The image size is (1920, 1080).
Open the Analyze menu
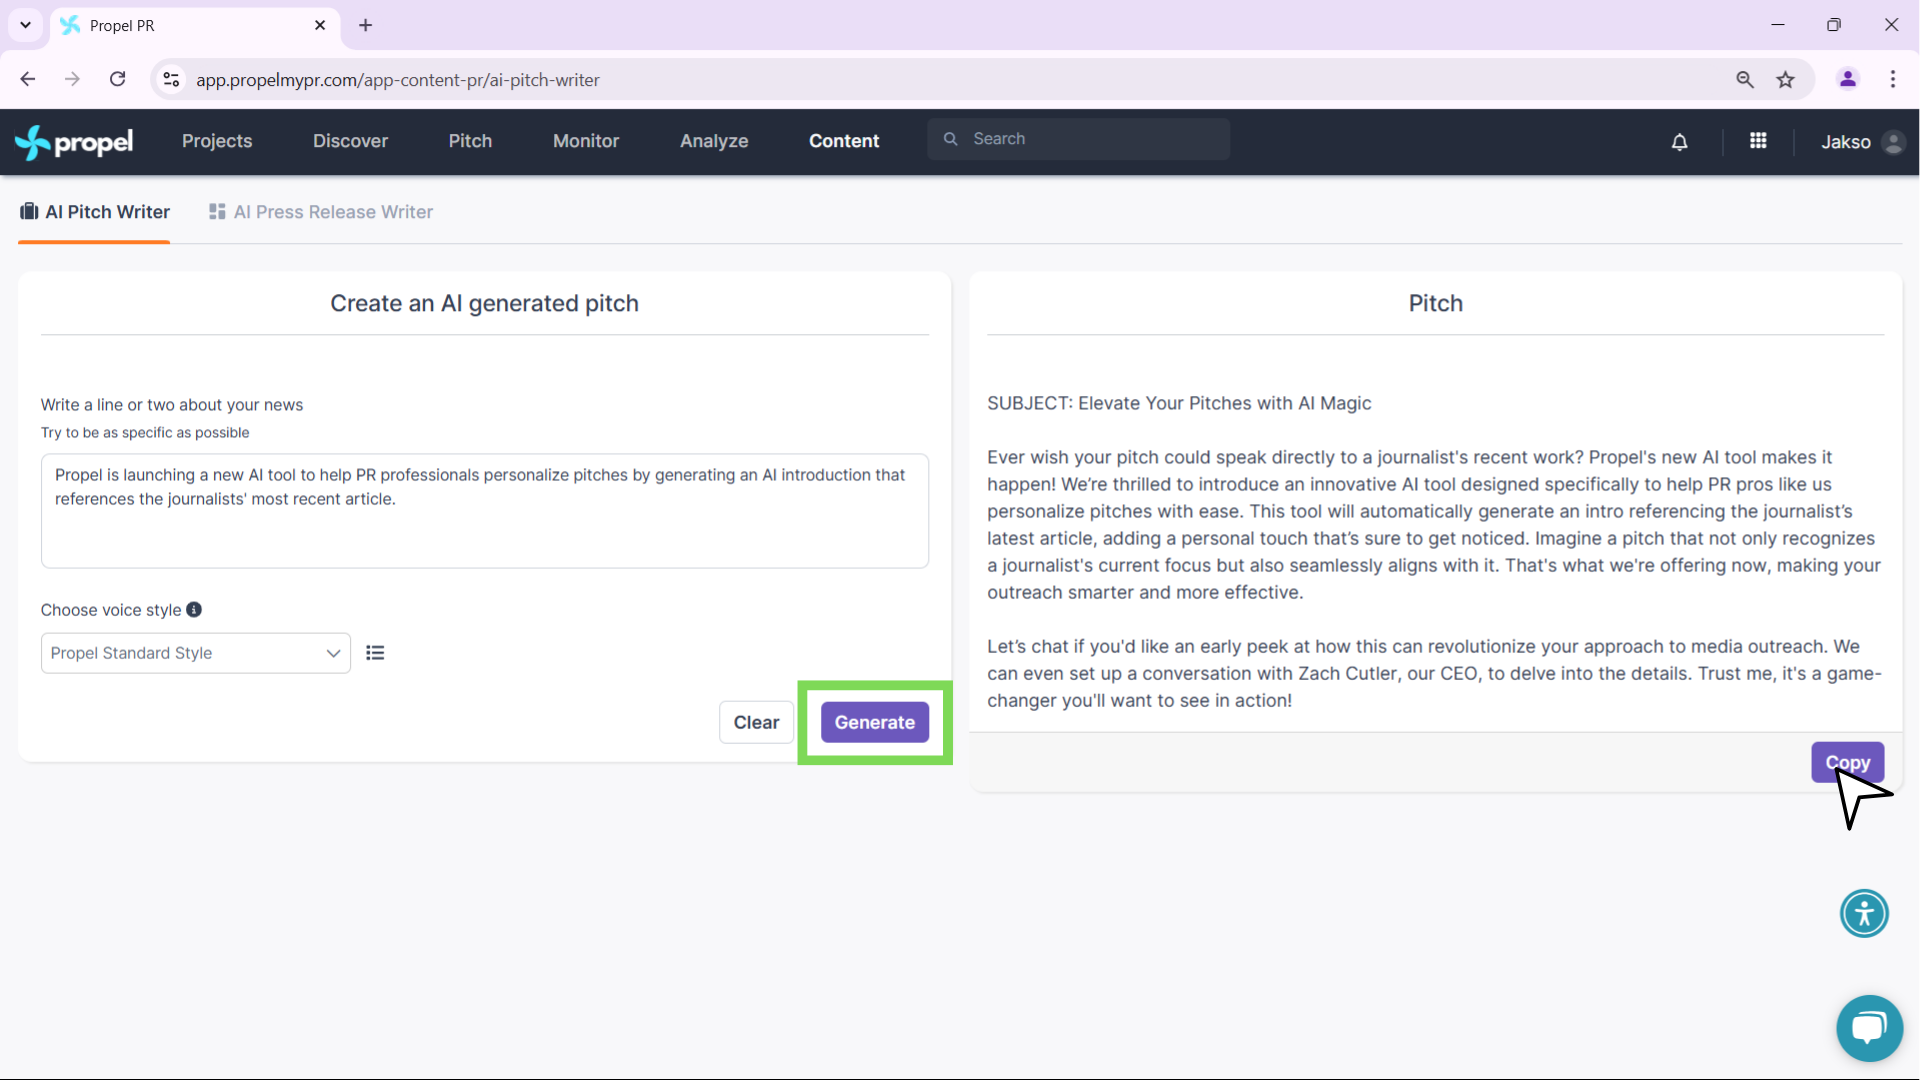click(714, 141)
